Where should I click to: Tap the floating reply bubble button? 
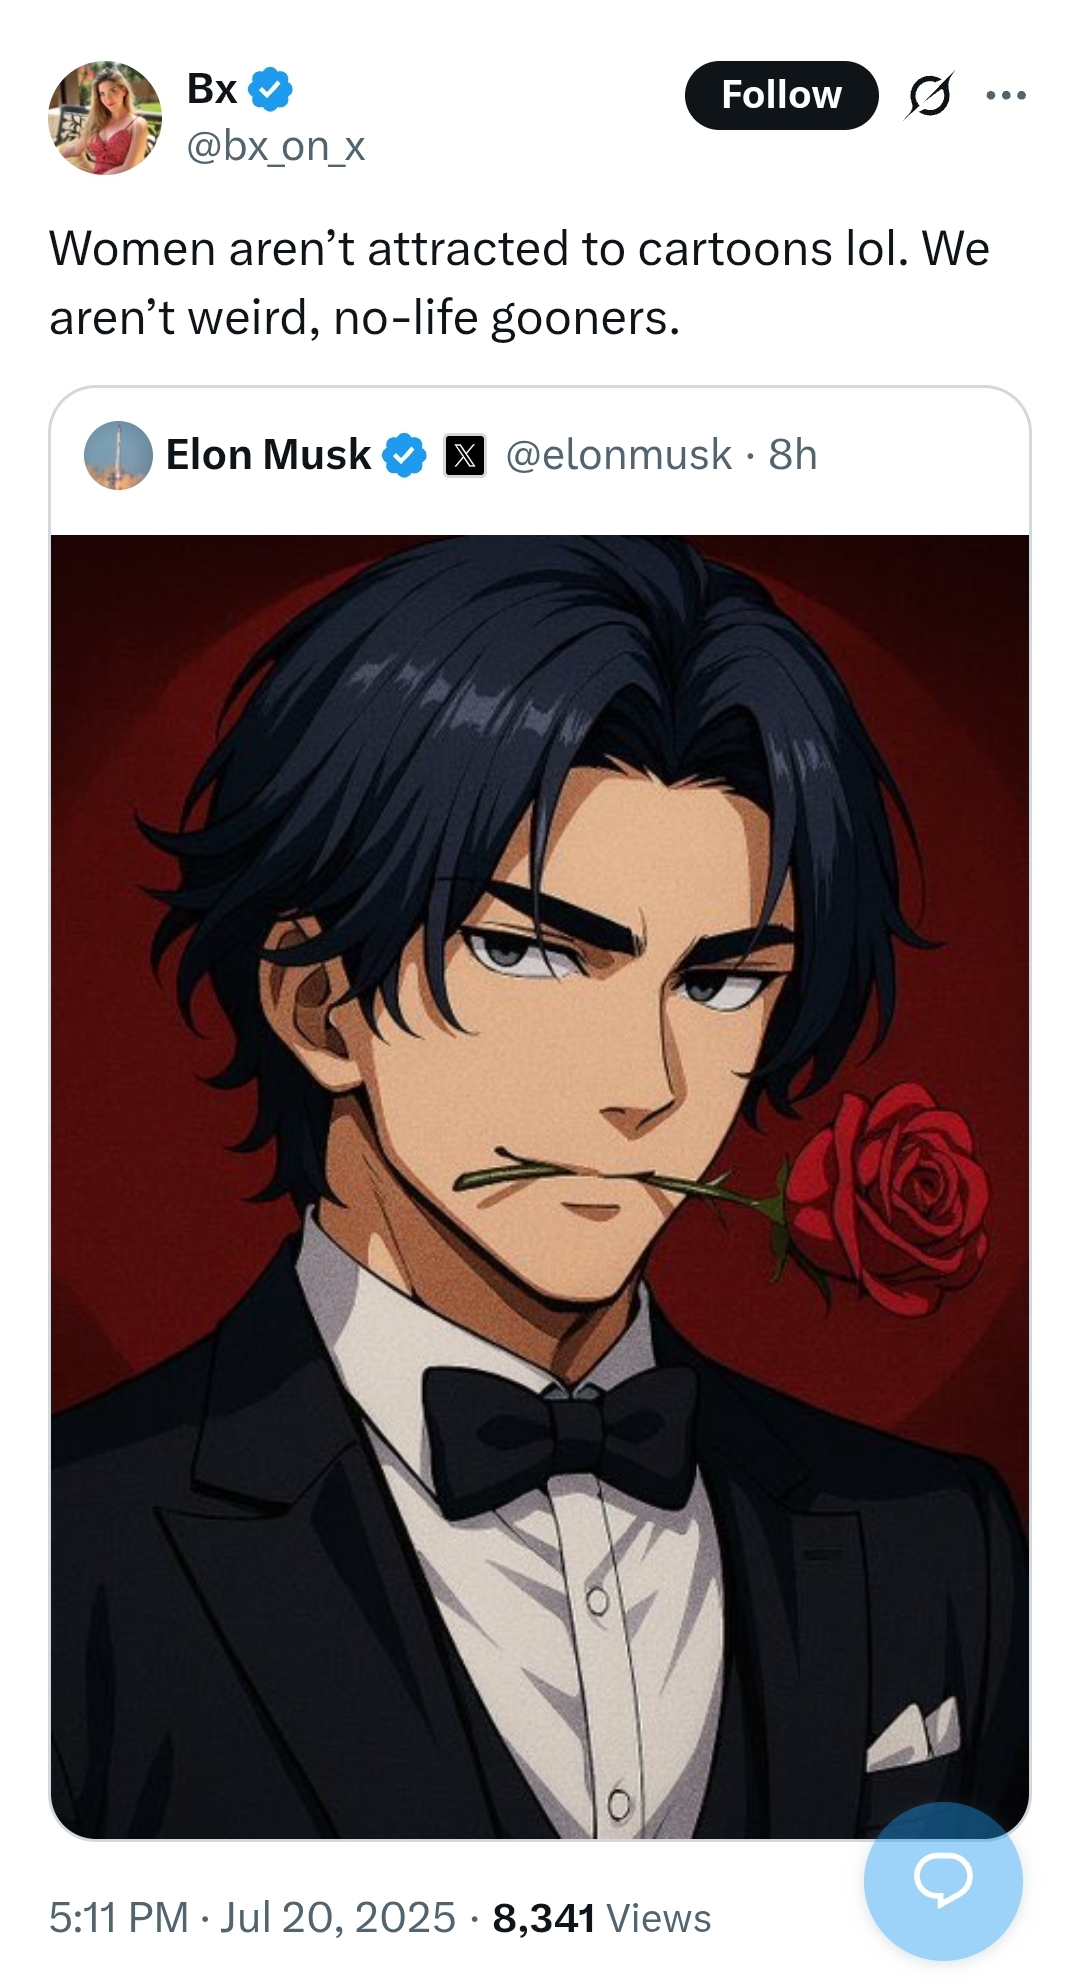pos(943,1881)
